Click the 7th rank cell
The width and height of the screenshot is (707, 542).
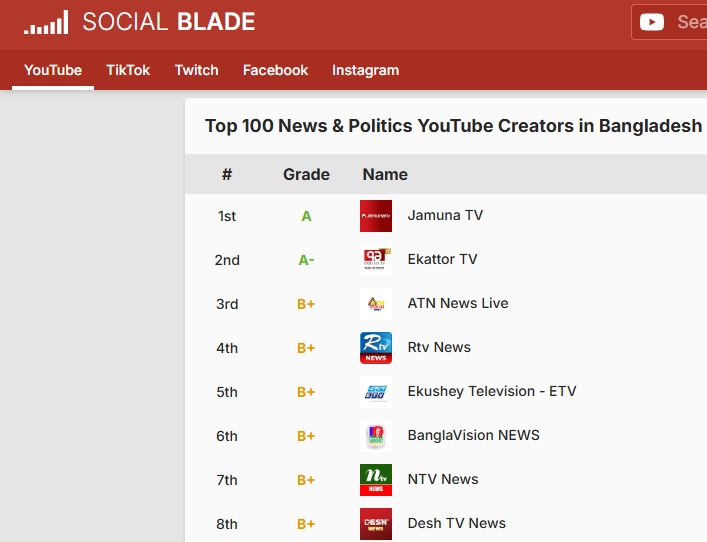(227, 480)
